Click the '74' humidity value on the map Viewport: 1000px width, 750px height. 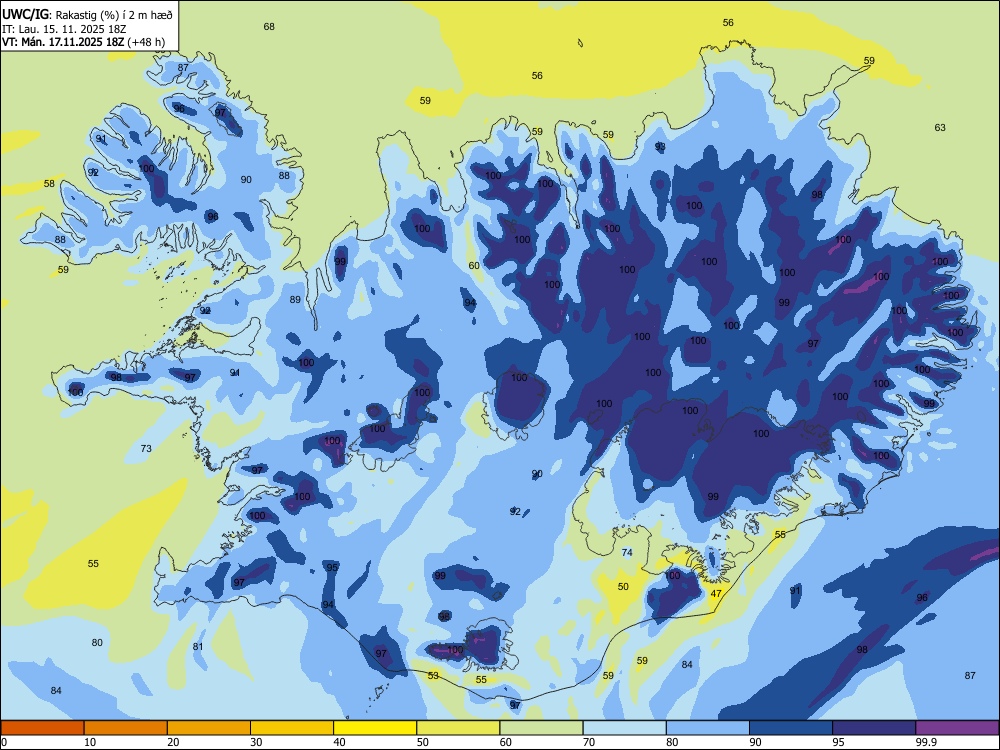click(x=627, y=553)
